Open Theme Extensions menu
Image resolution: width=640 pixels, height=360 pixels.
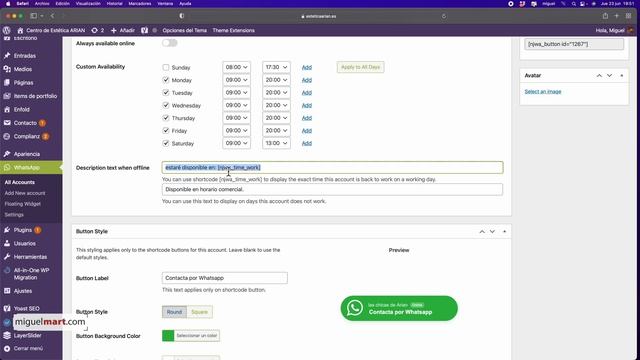click(233, 30)
